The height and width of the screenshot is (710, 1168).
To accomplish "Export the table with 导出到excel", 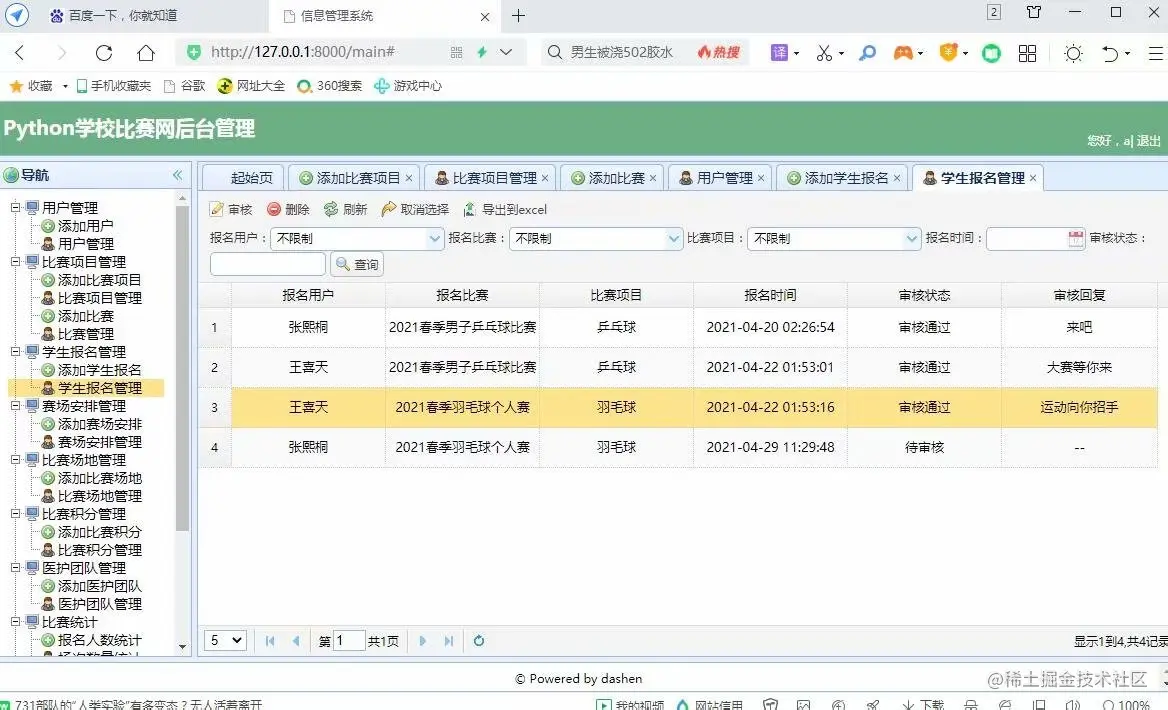I will pyautogui.click(x=505, y=209).
